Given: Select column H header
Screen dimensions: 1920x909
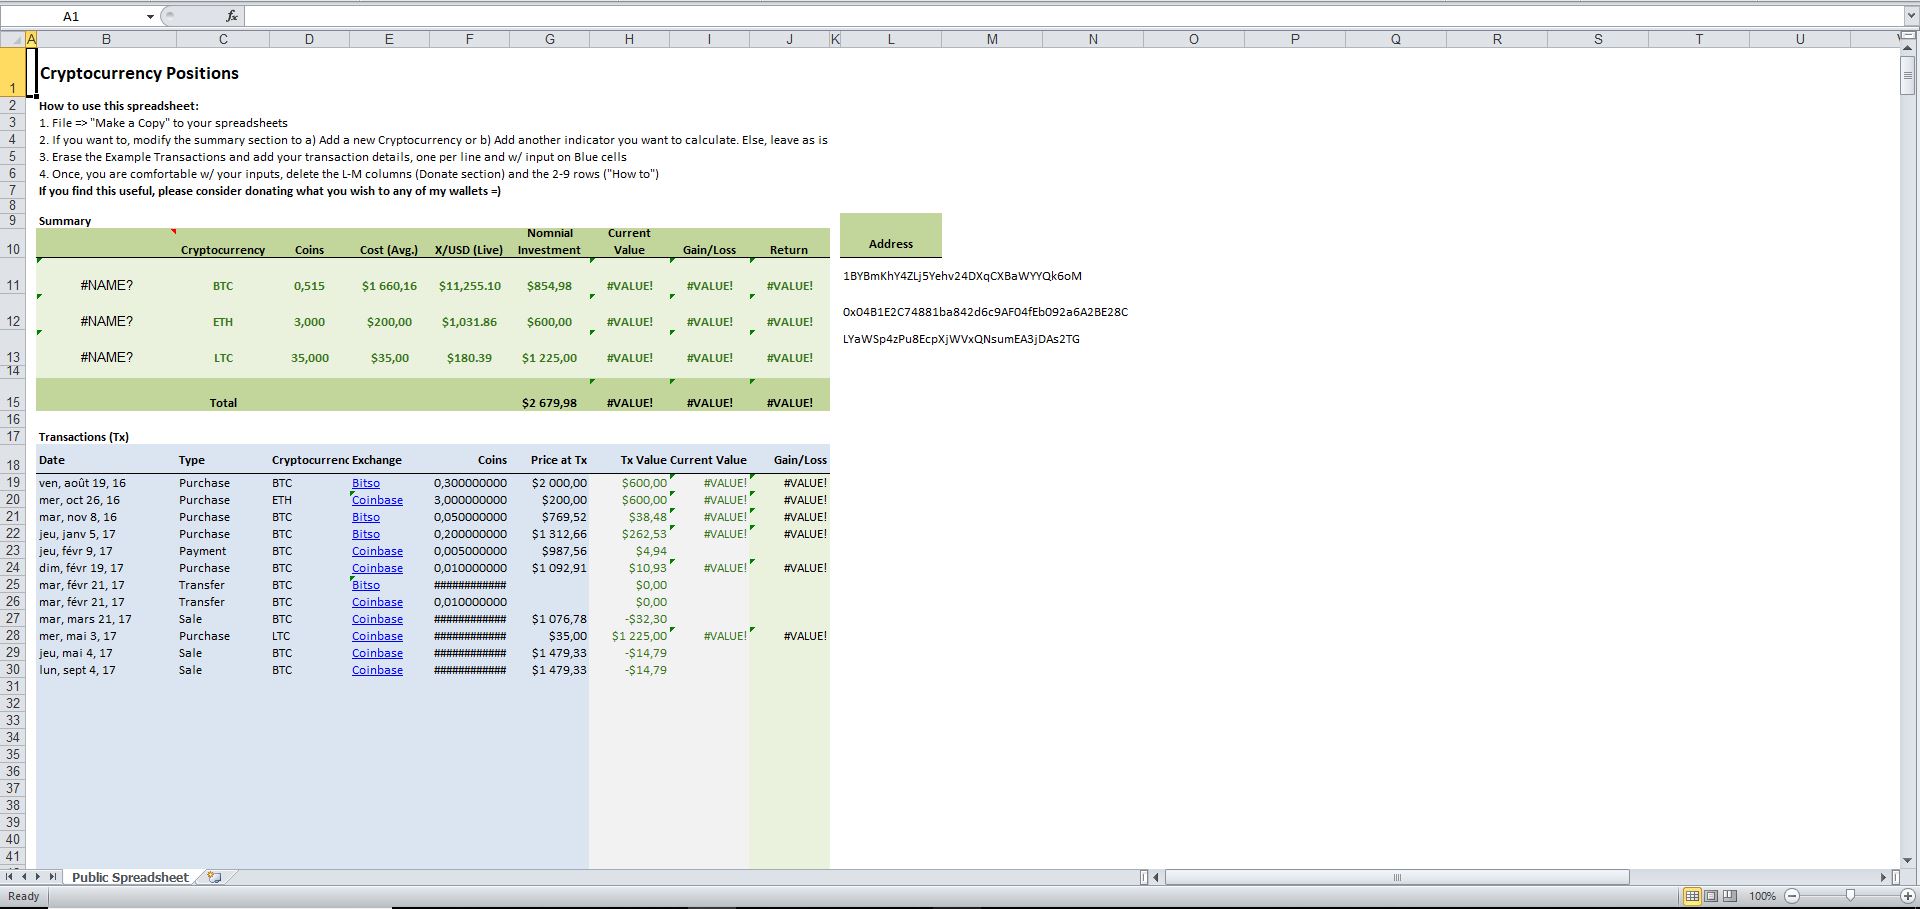Looking at the screenshot, I should [x=629, y=39].
